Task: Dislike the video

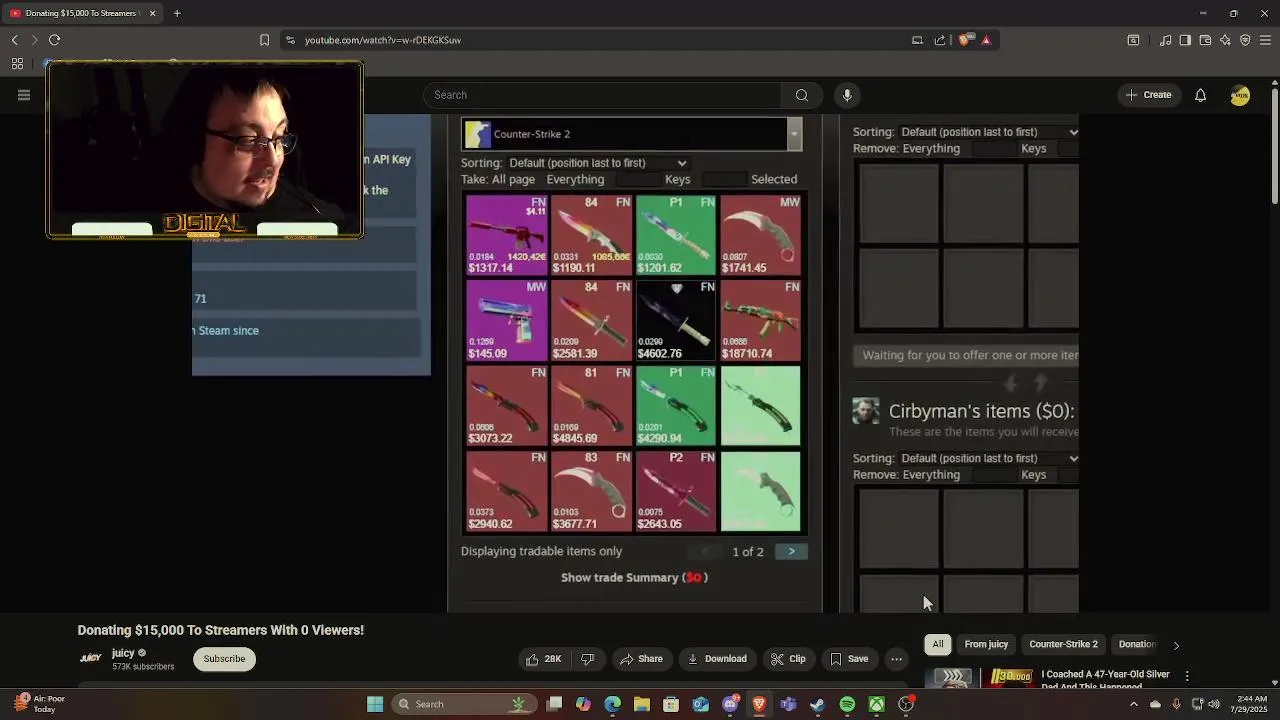Action: [588, 659]
